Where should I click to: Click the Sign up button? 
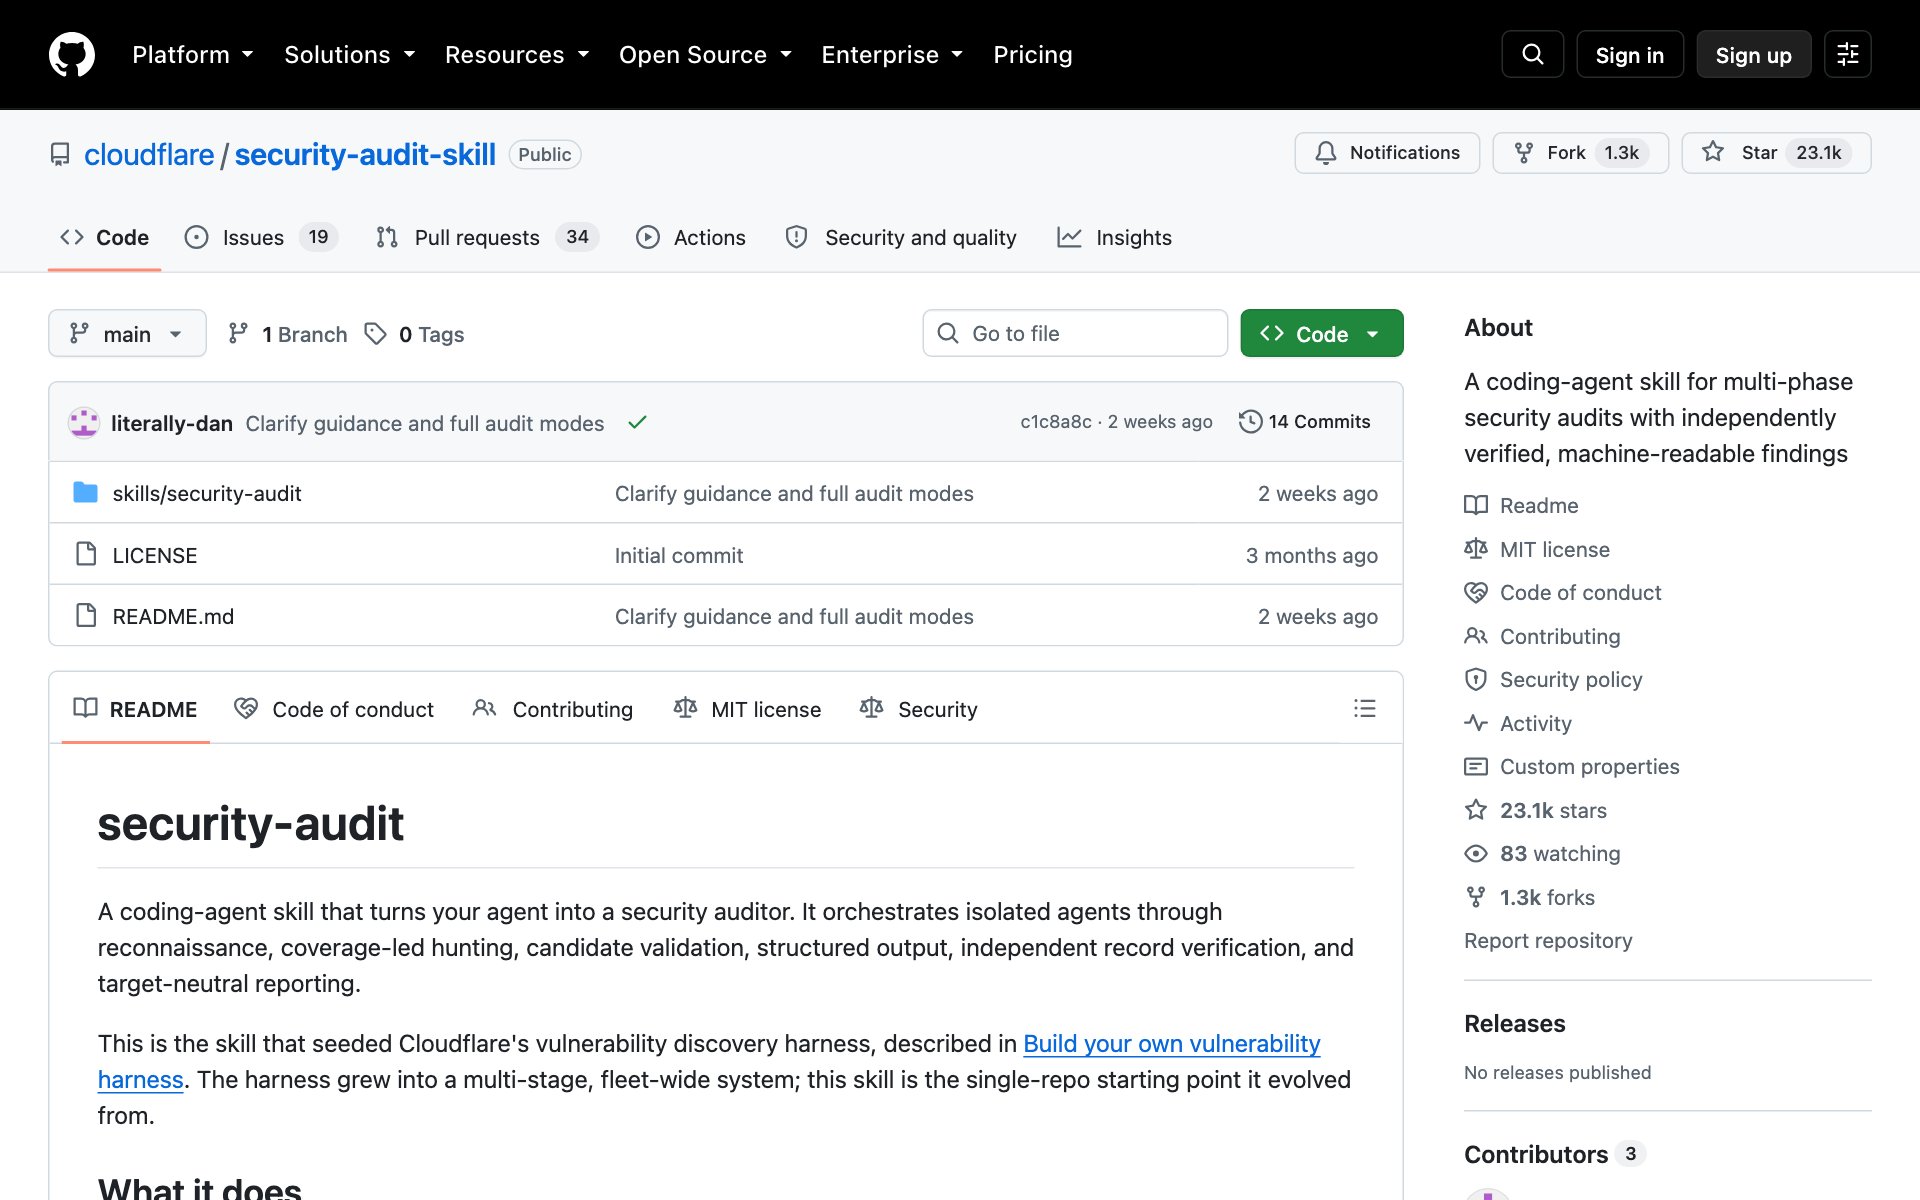pos(1753,55)
